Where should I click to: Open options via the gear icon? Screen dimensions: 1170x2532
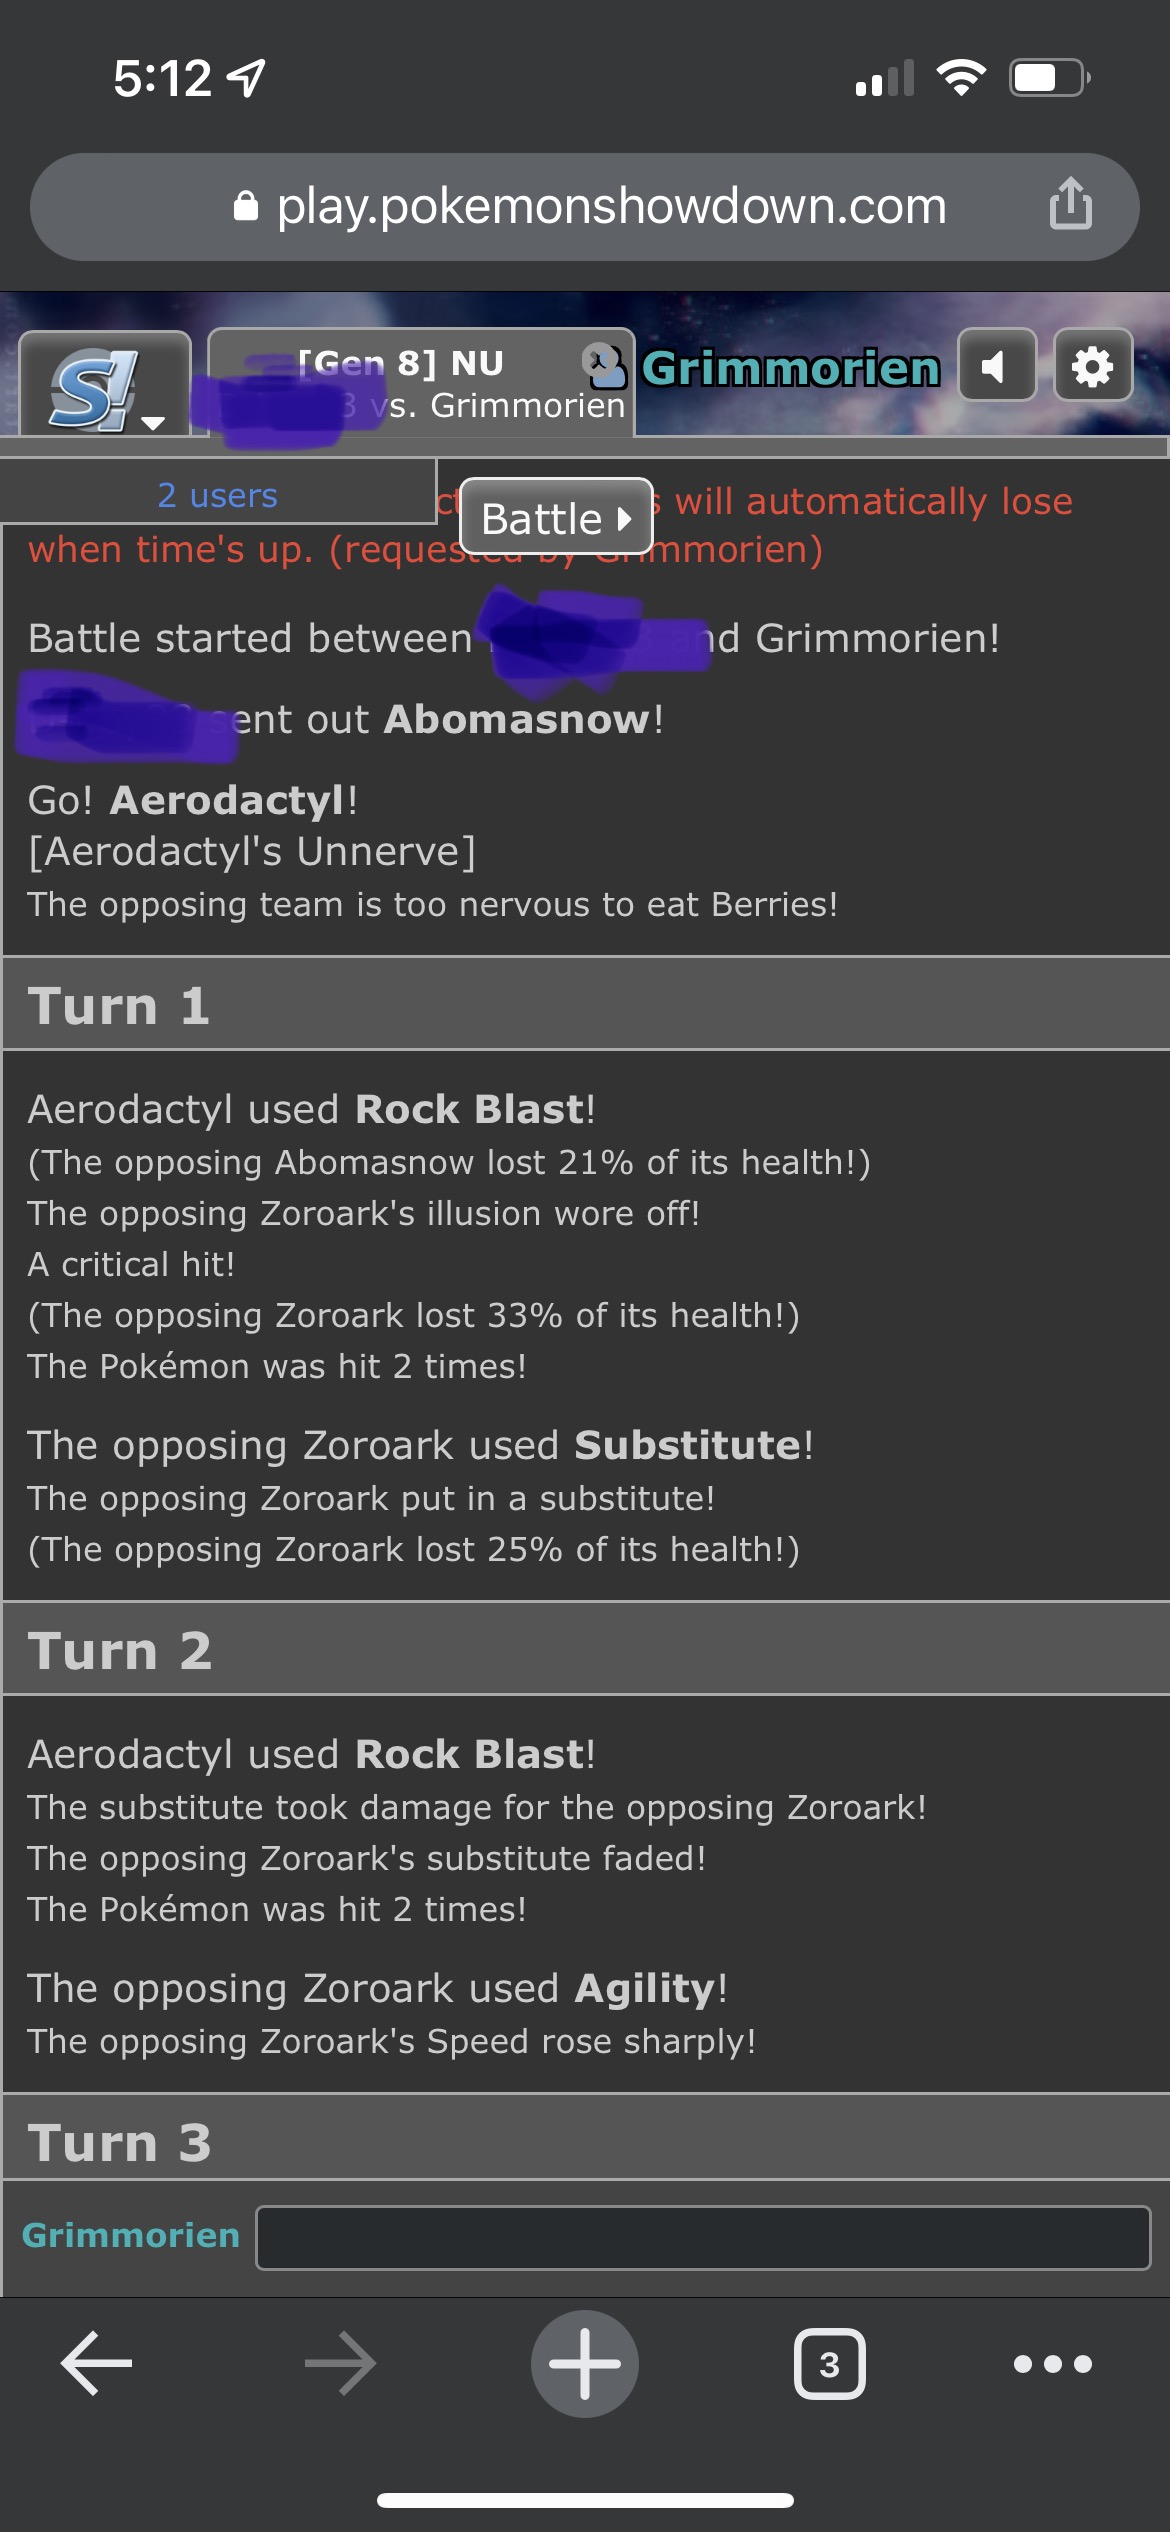[x=1093, y=366]
